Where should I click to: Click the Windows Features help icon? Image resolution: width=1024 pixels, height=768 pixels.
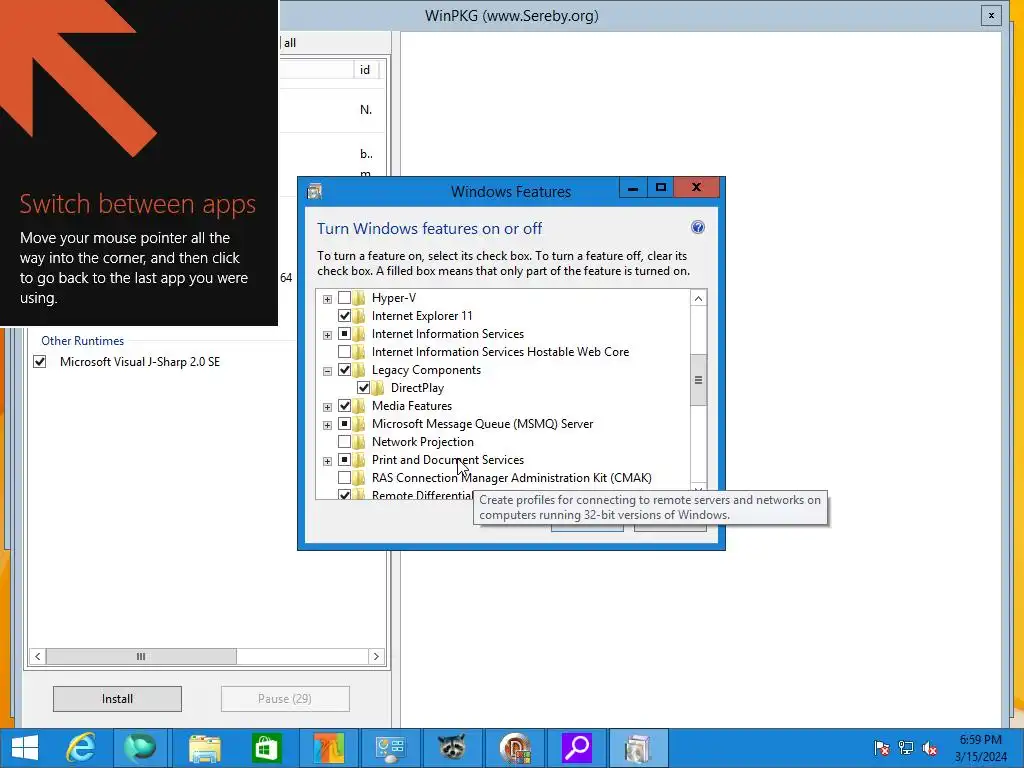click(697, 227)
